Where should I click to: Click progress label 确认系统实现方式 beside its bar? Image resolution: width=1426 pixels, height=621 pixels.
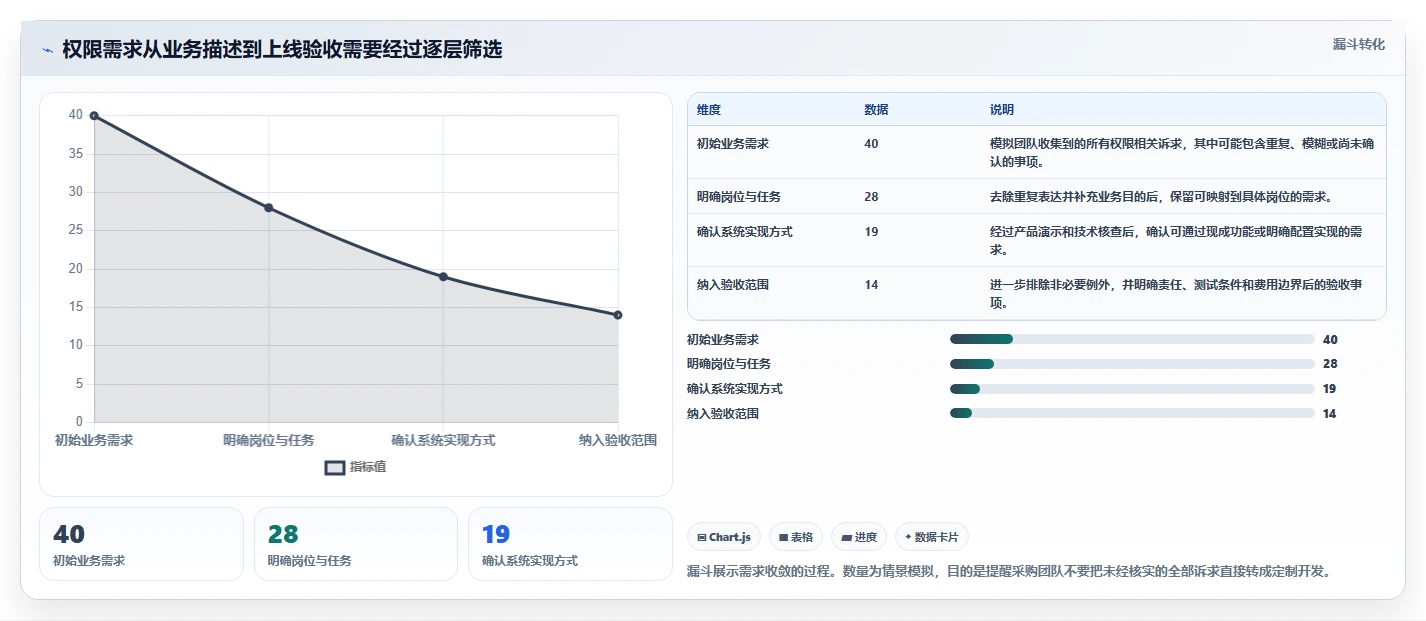click(x=735, y=389)
